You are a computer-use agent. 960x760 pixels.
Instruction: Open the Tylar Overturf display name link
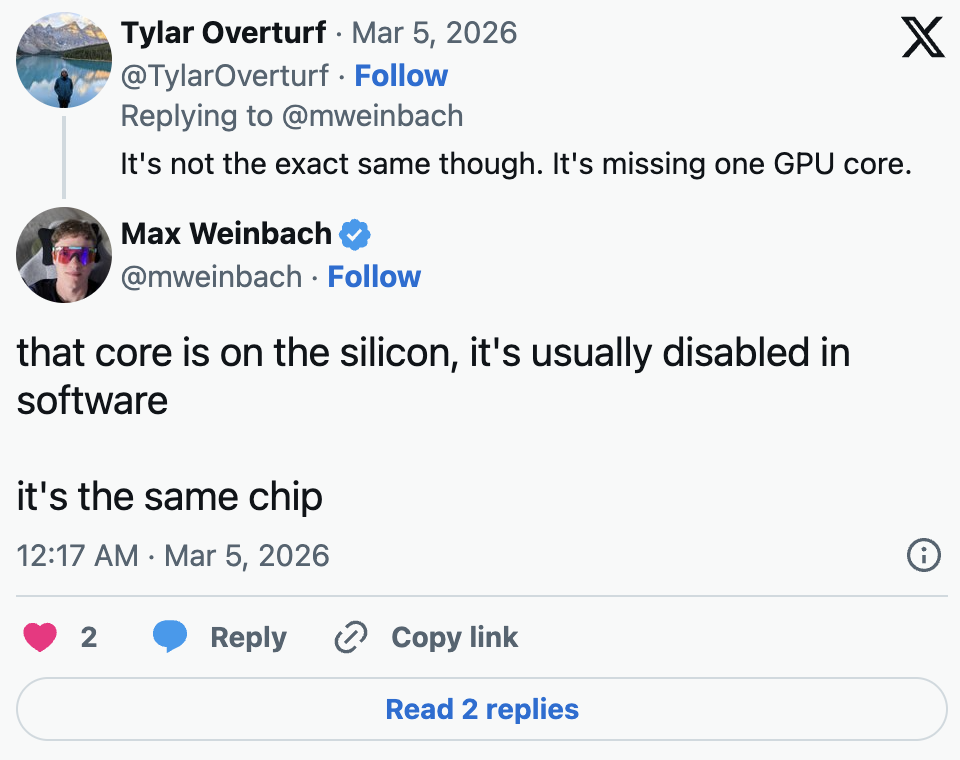(x=223, y=33)
